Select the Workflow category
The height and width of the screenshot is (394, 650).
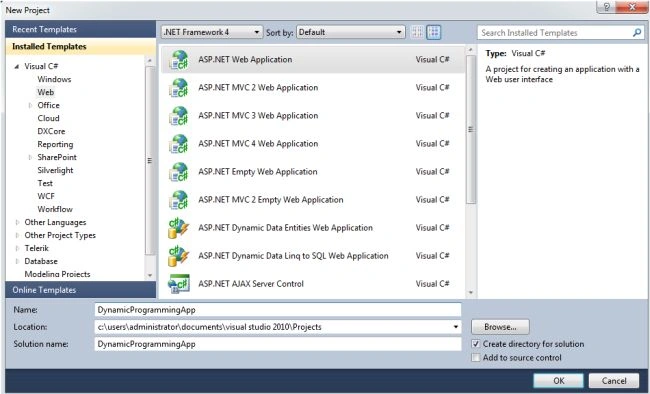click(55, 209)
